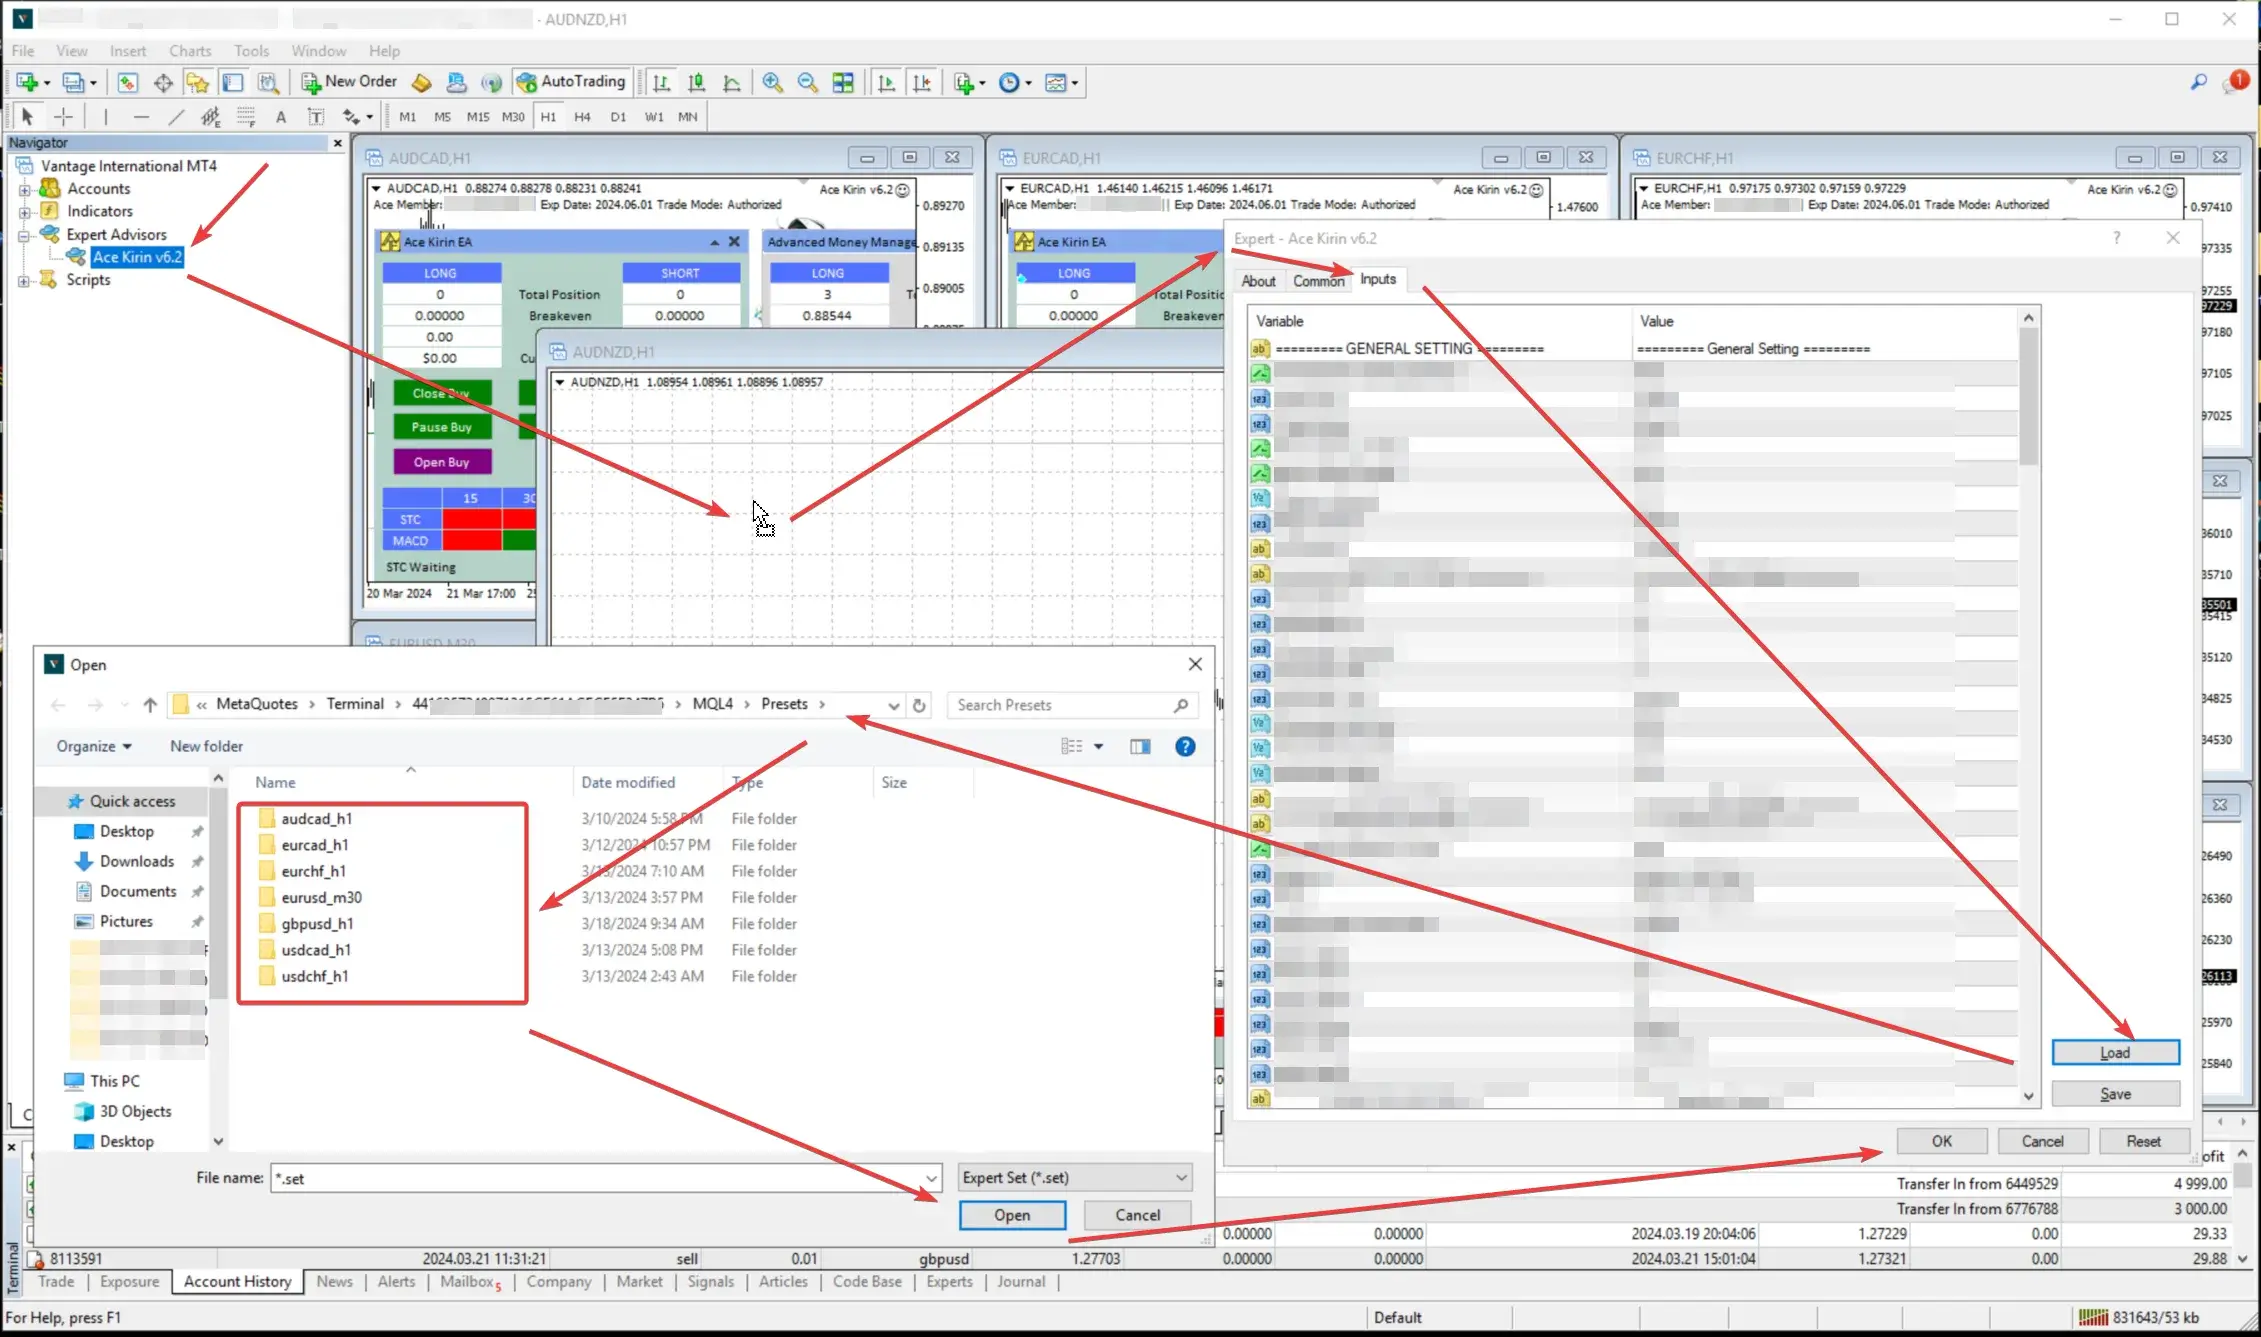
Task: Click the Search Presets field
Action: click(x=1071, y=705)
